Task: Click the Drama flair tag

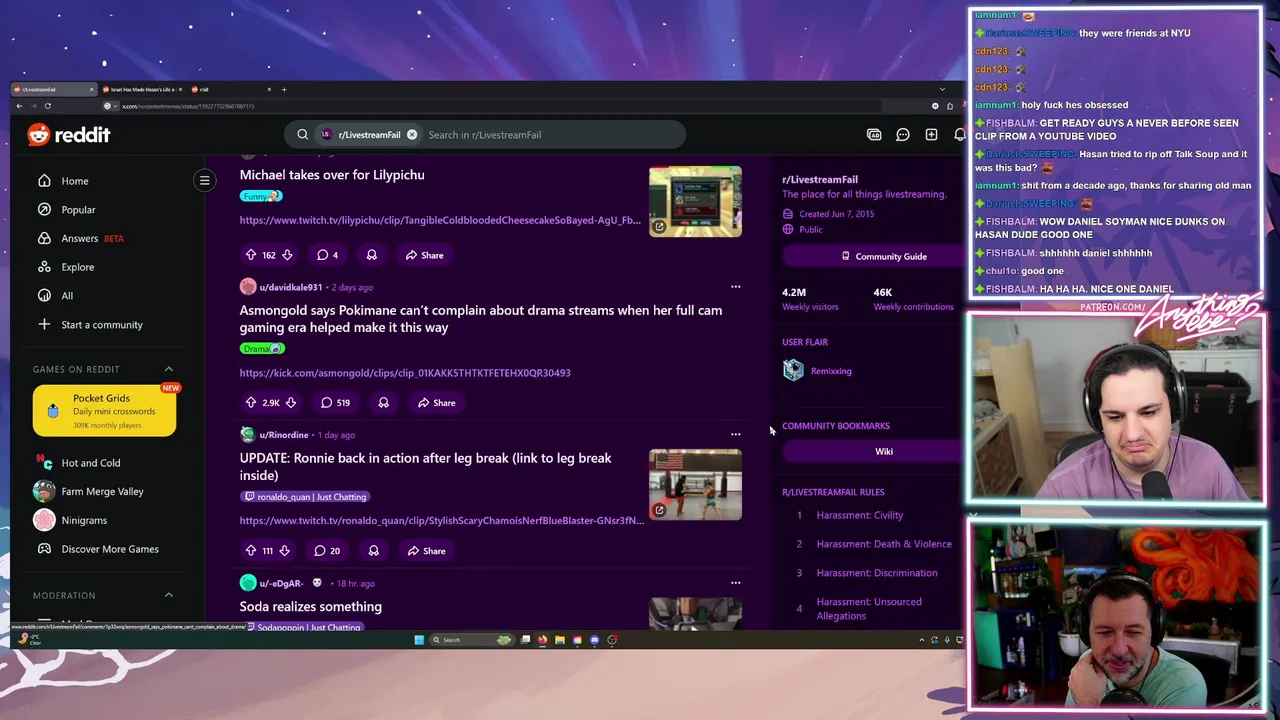Action: coord(262,349)
